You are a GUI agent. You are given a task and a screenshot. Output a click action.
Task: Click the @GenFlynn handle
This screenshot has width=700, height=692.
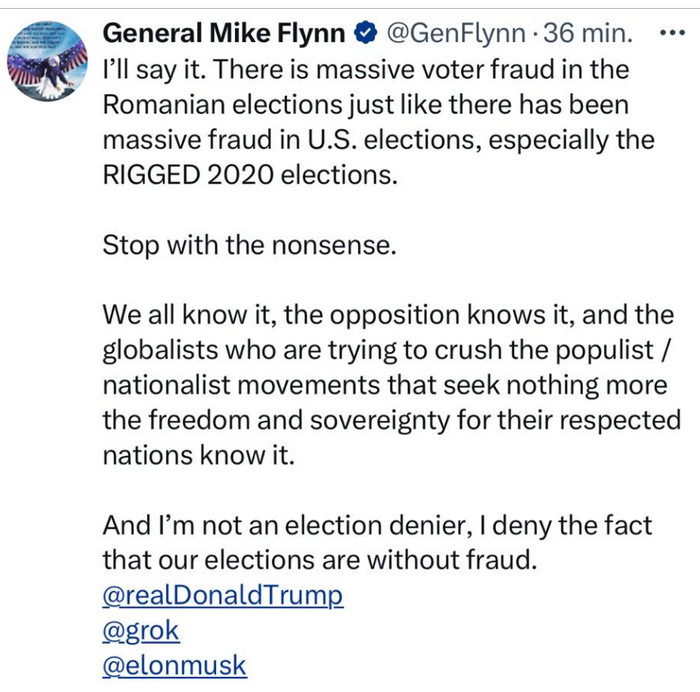(456, 33)
